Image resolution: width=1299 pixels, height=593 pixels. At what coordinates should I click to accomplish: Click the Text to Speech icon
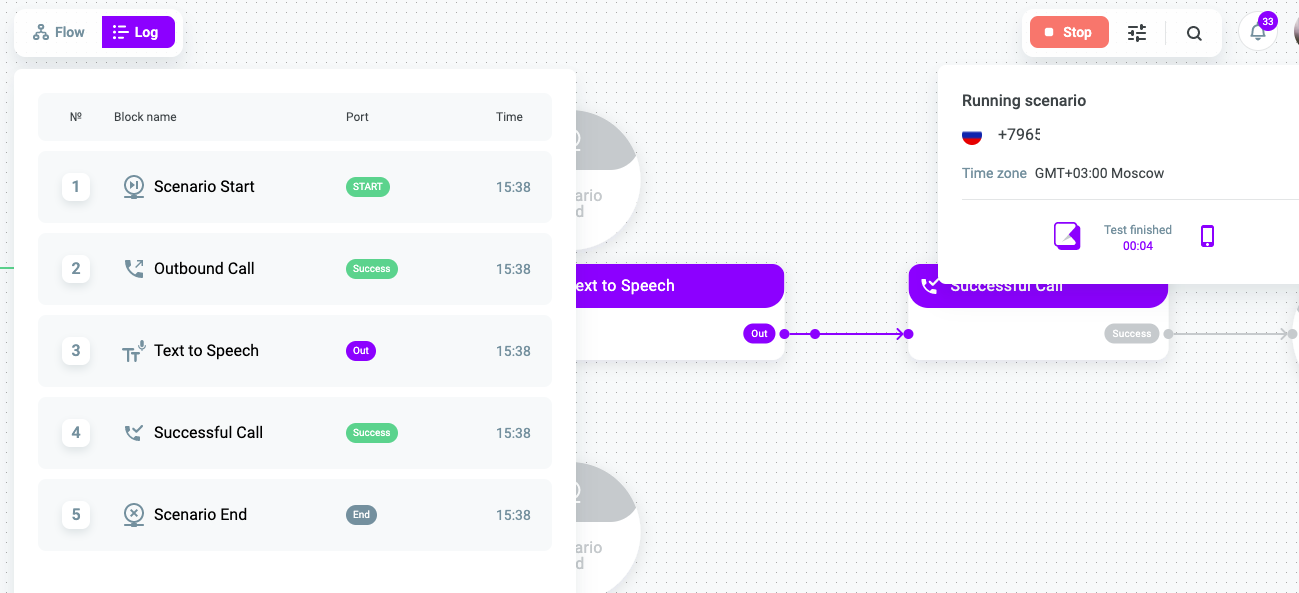tap(134, 351)
